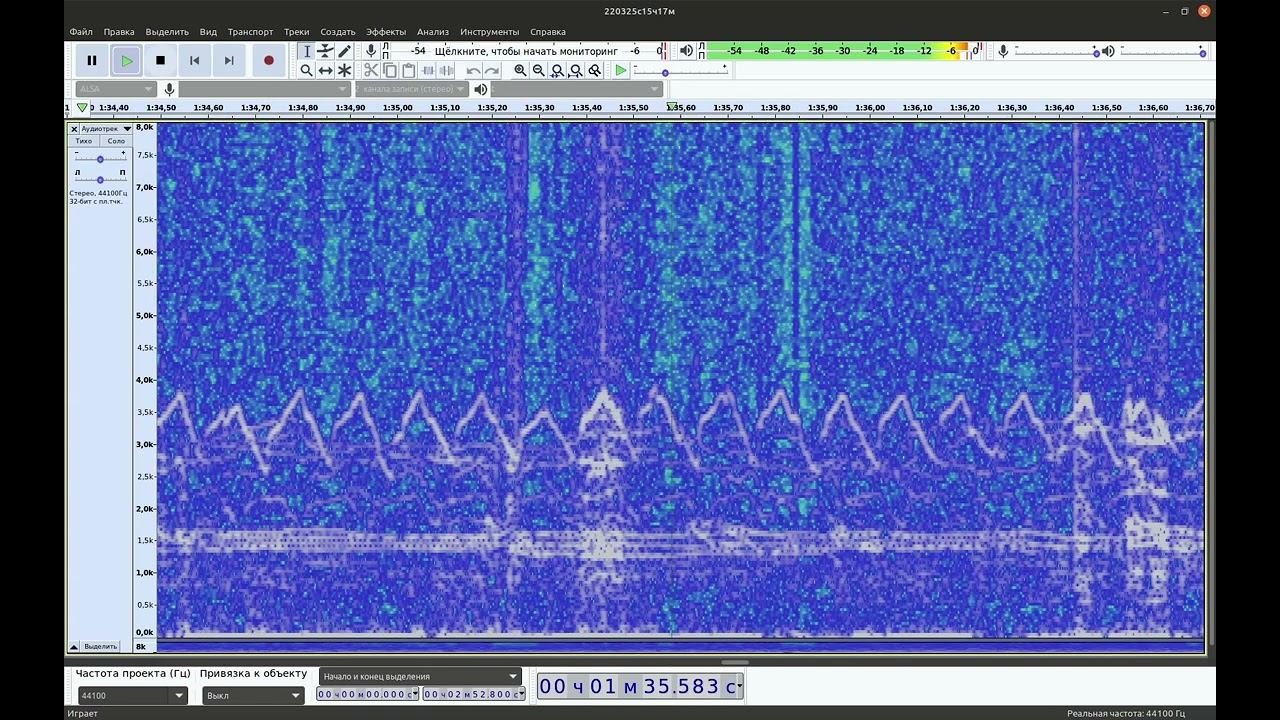Adjust the playback volume slider
Image resolution: width=1280 pixels, height=720 pixels.
pyautogui.click(x=1162, y=51)
